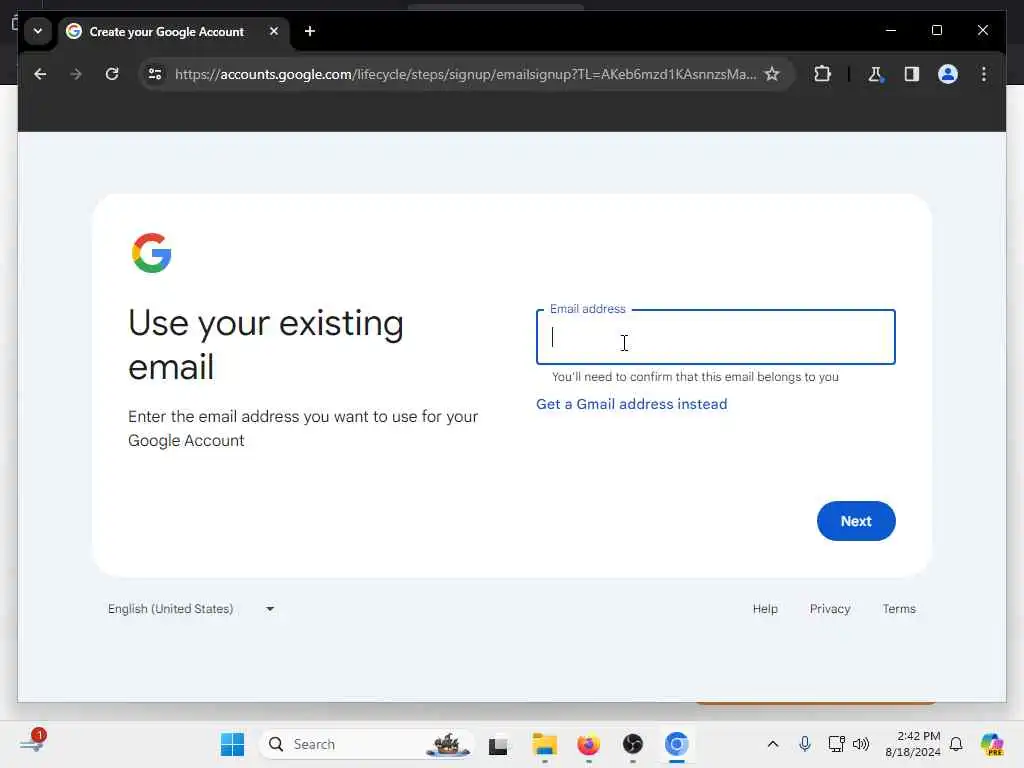Open the weather widget with the red badge
This screenshot has height=768, width=1024.
[x=32, y=743]
